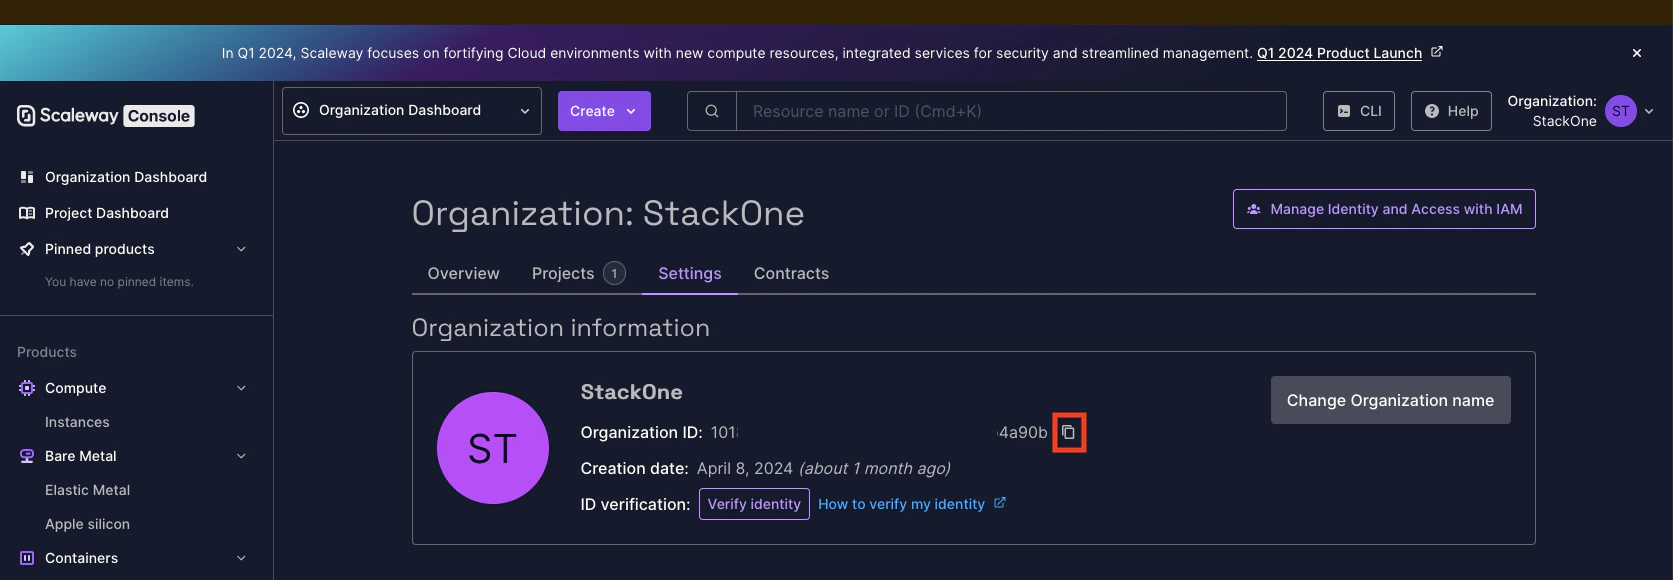Click the Bare Metal sidebar label

click(x=81, y=456)
